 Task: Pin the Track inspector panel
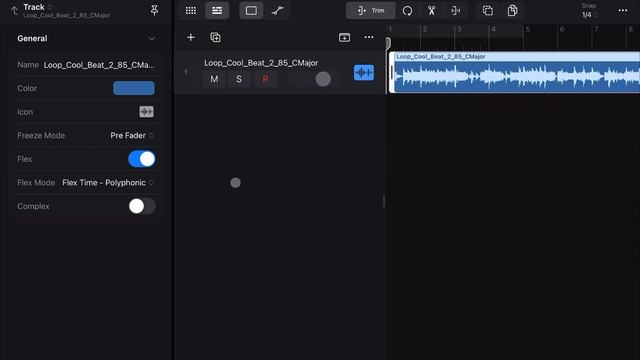[x=154, y=11]
